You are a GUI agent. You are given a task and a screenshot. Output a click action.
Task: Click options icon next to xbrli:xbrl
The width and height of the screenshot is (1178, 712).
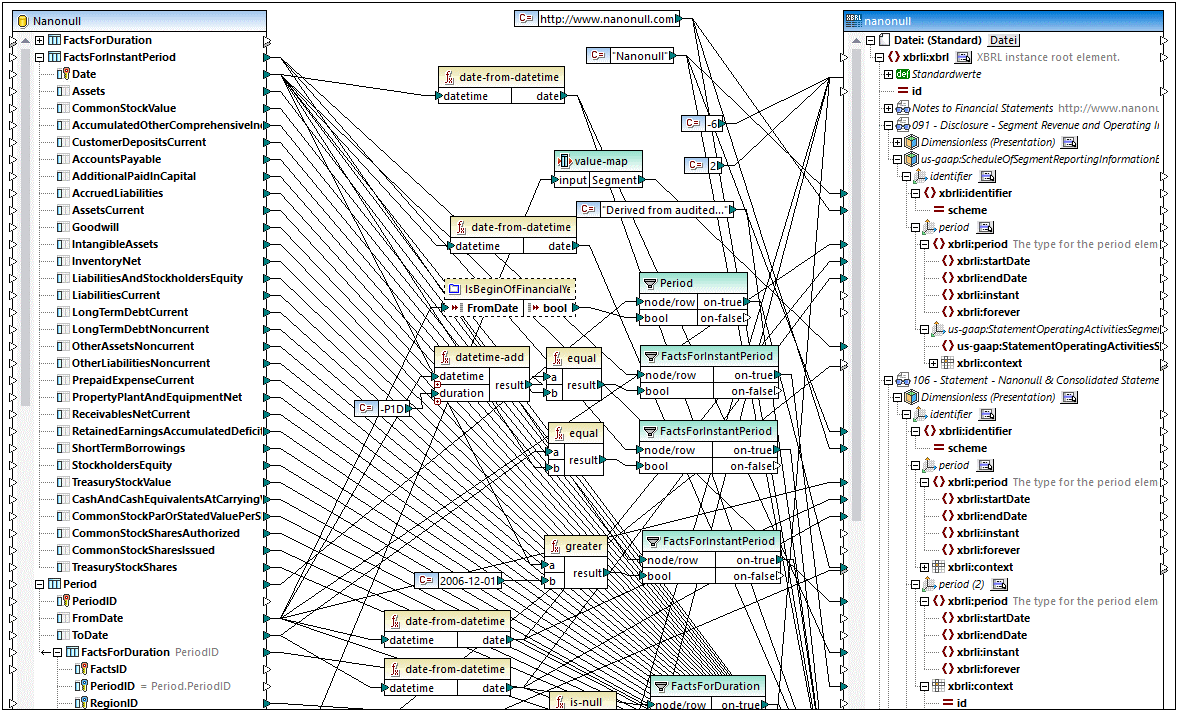pyautogui.click(x=963, y=57)
